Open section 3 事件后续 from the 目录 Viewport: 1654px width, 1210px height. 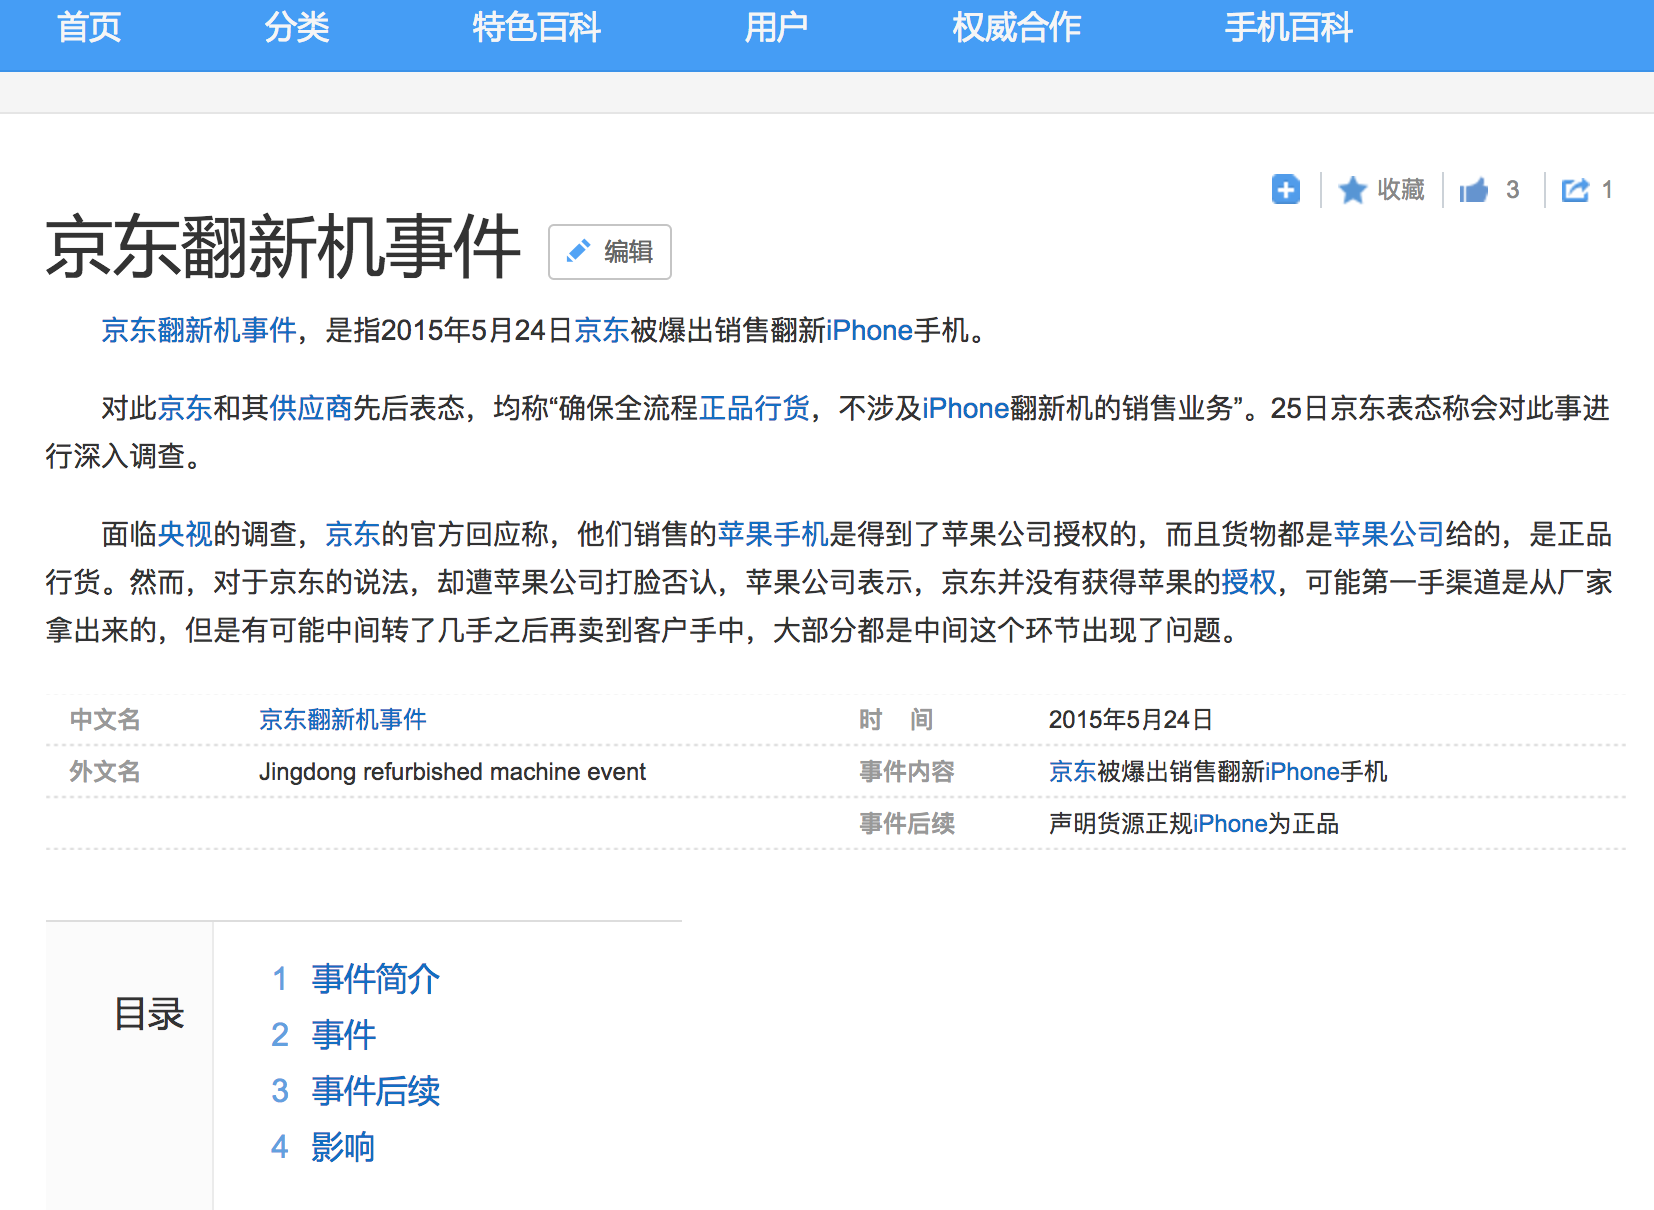tap(375, 1091)
